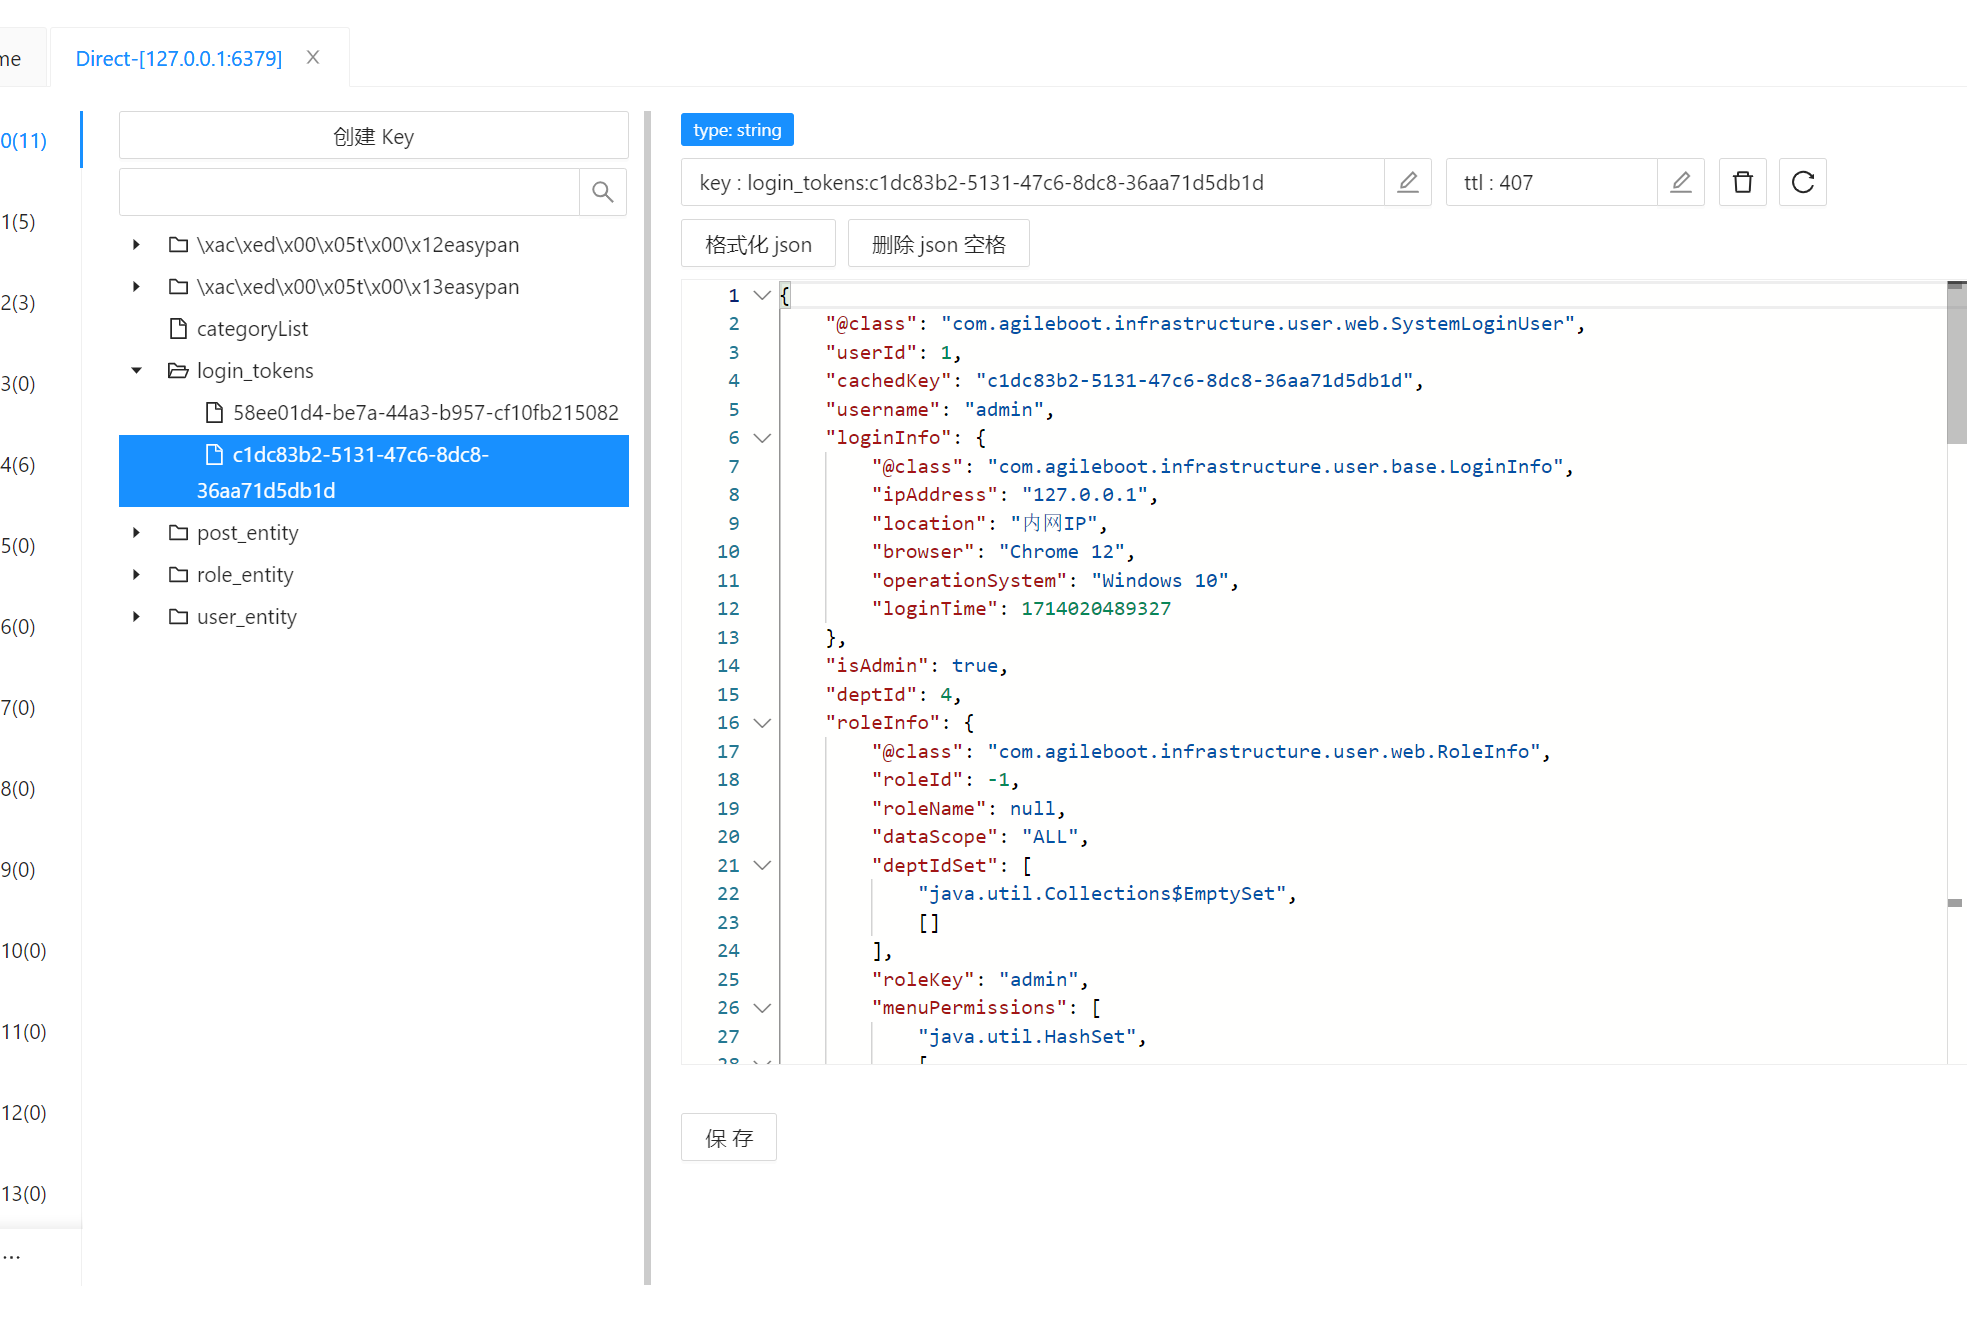The height and width of the screenshot is (1321, 1967).
Task: Click the JSON editor vertical scrollbar thumb
Action: coord(1957,364)
